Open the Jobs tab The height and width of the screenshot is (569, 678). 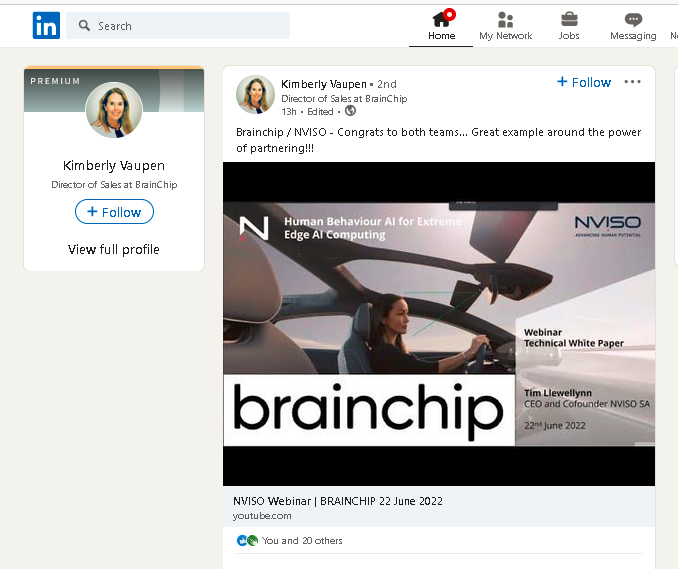(569, 26)
